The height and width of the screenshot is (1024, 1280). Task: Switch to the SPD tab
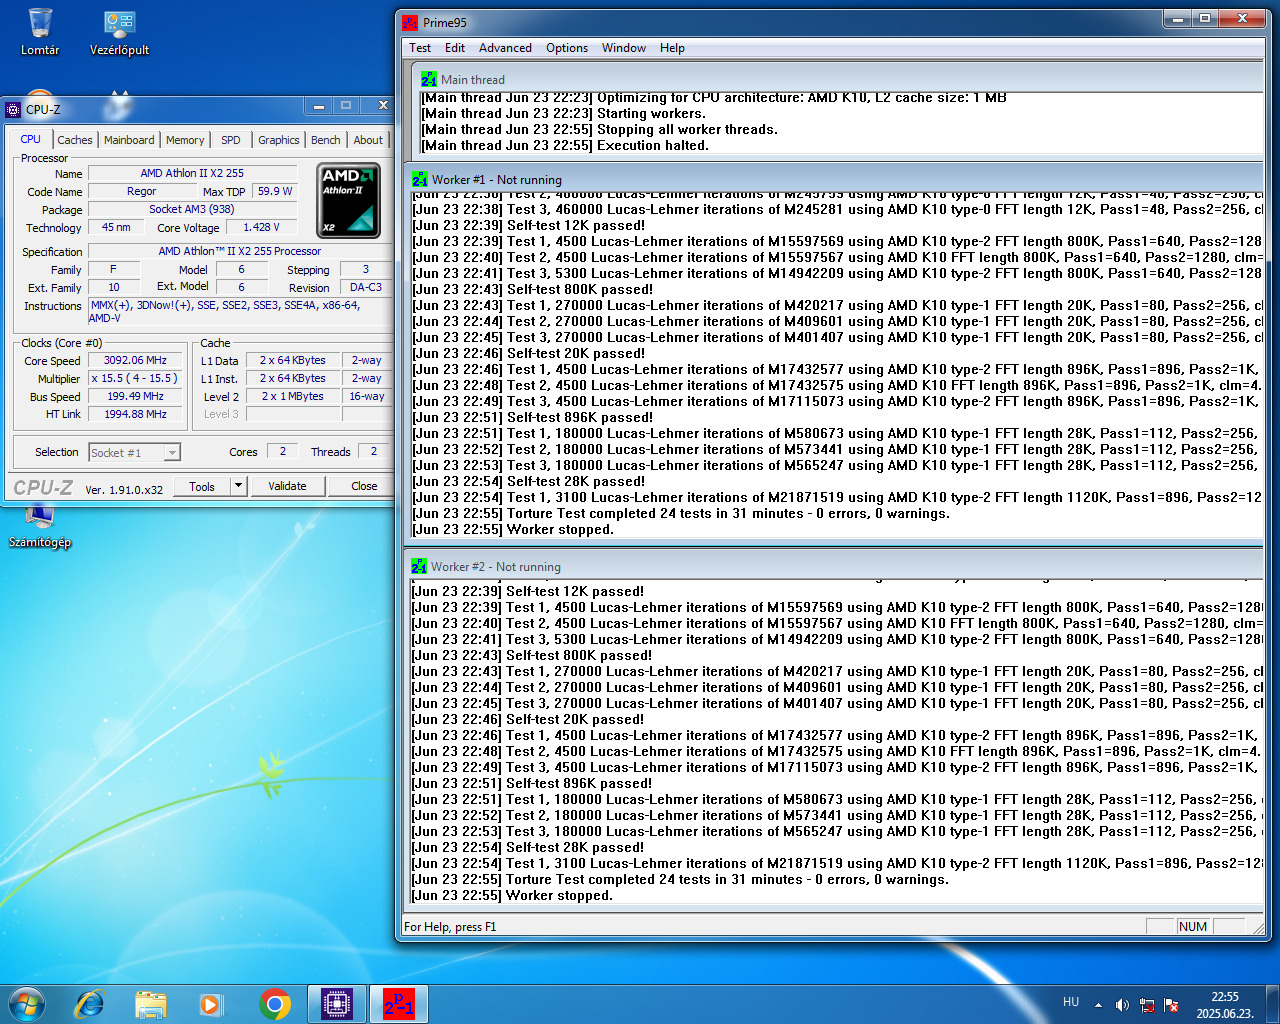(x=231, y=140)
